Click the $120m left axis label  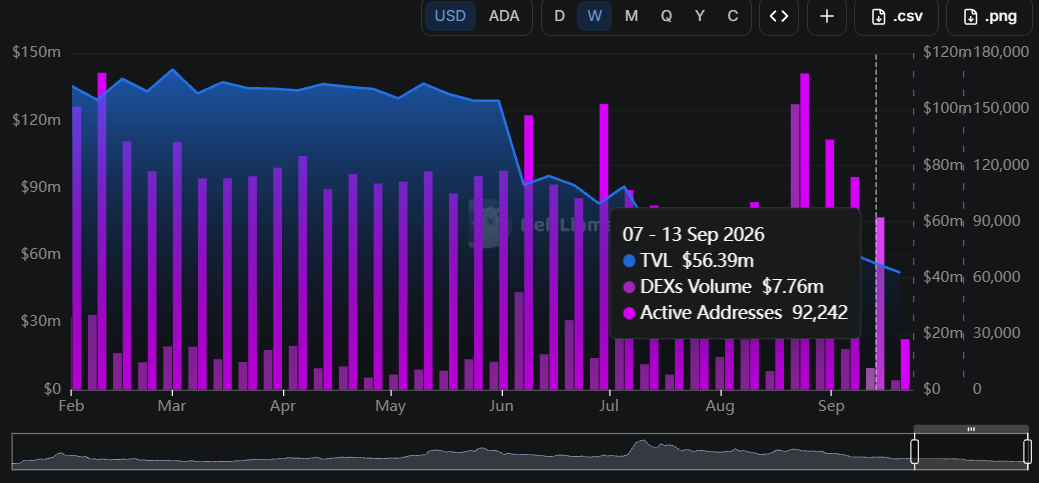36,120
